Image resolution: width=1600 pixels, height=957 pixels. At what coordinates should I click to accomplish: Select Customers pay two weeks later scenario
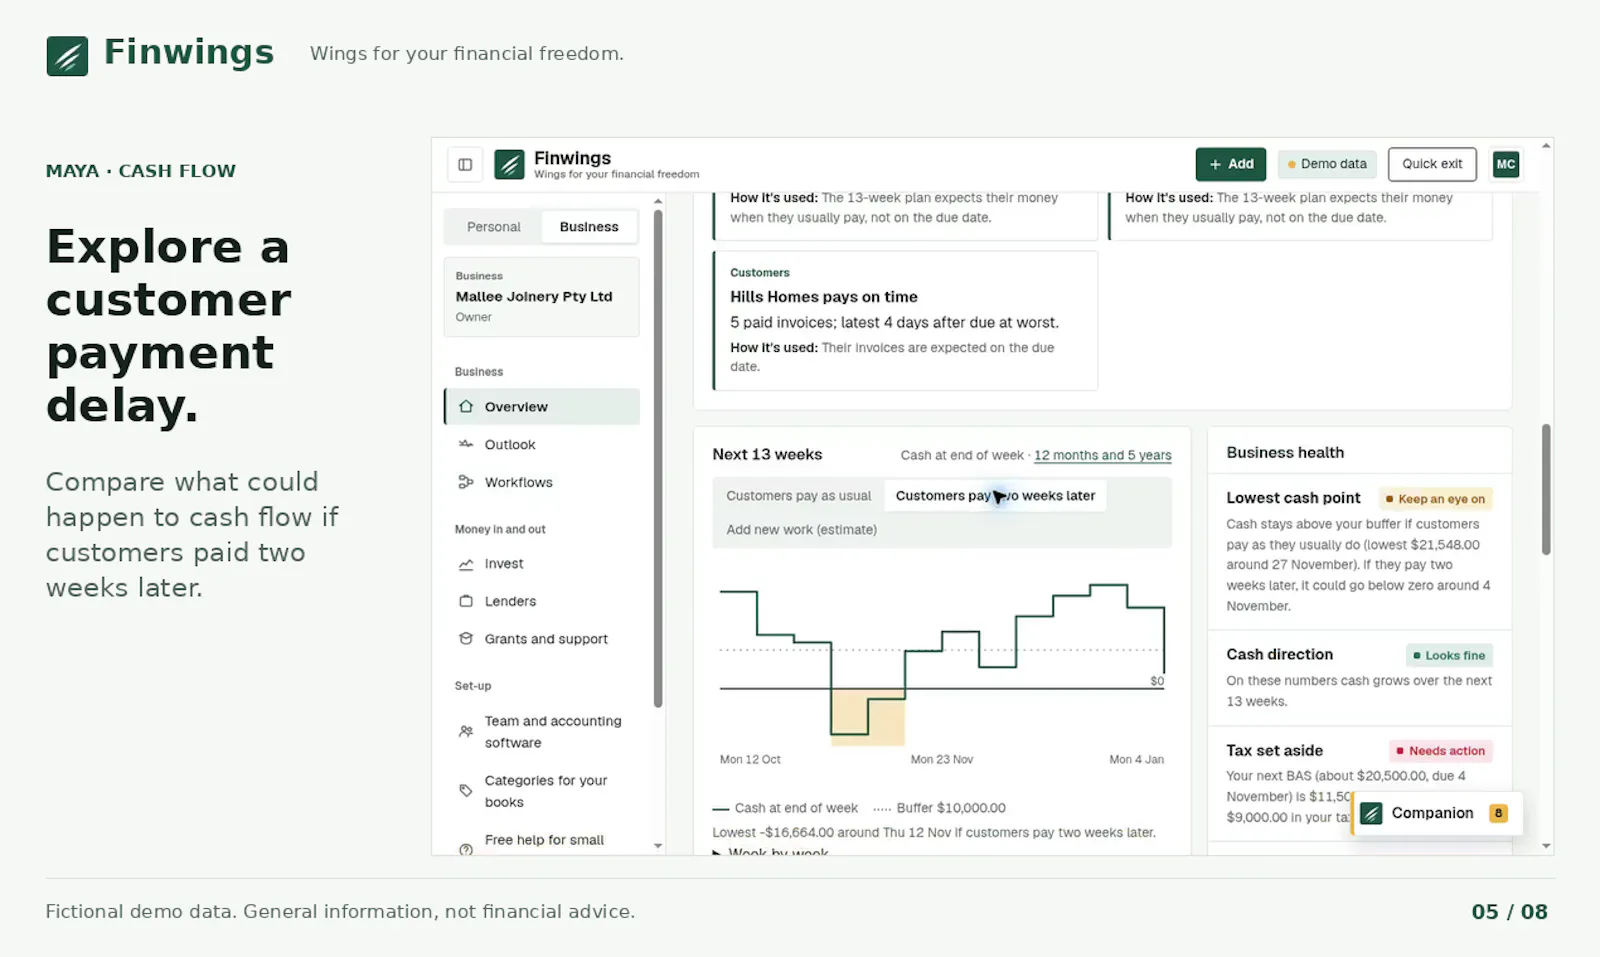click(995, 496)
